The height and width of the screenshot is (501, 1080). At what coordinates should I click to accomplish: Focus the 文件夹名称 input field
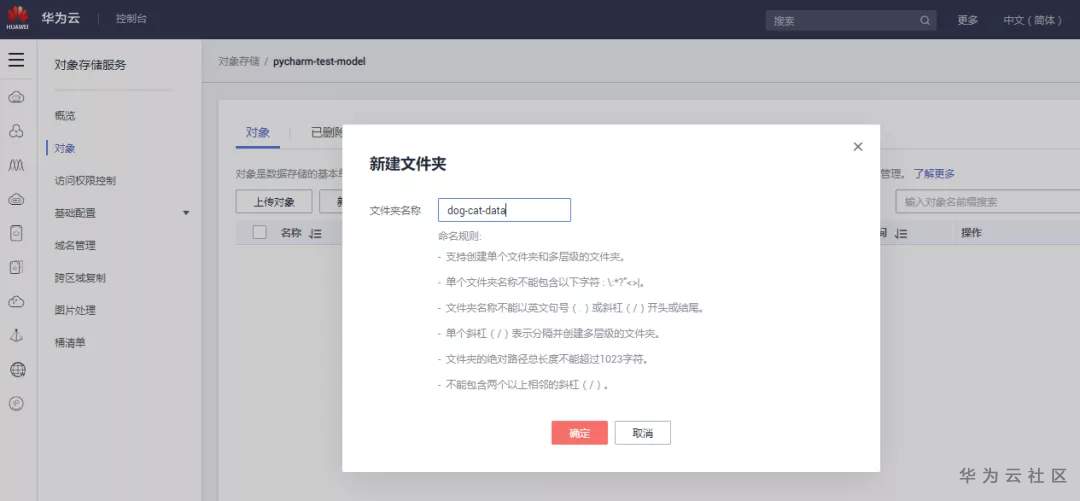click(x=504, y=210)
